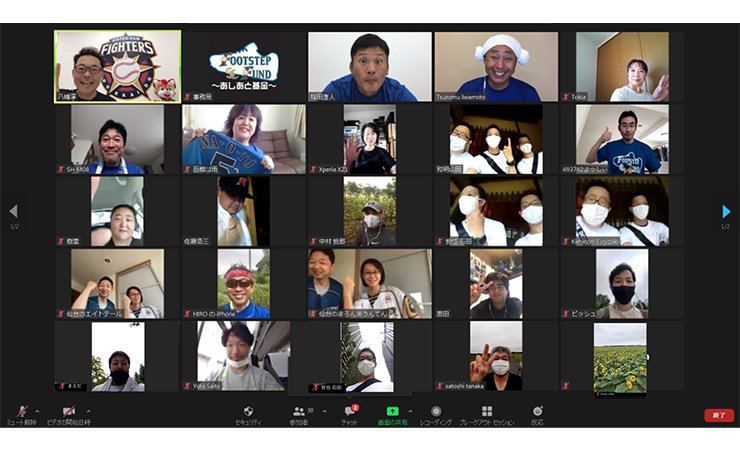Go to next gallery page with right arrow
This screenshot has height=450, width=740.
click(726, 211)
